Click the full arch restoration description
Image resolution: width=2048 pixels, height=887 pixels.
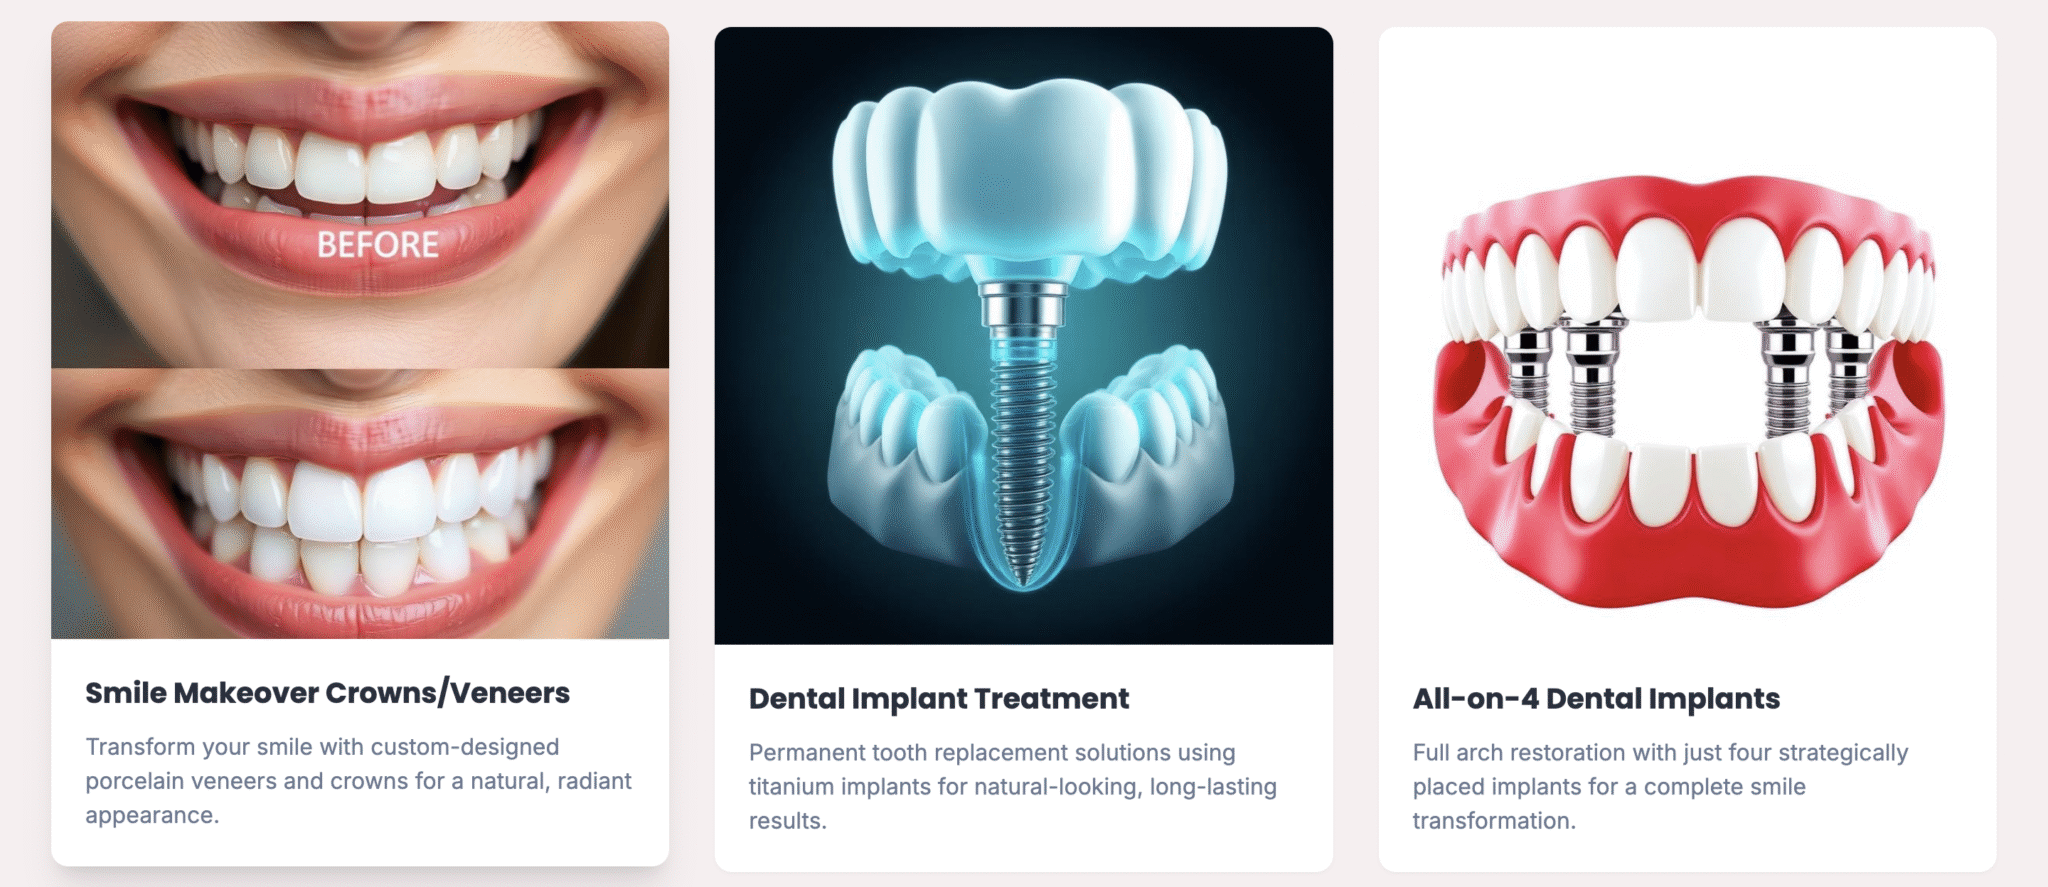pos(1660,786)
